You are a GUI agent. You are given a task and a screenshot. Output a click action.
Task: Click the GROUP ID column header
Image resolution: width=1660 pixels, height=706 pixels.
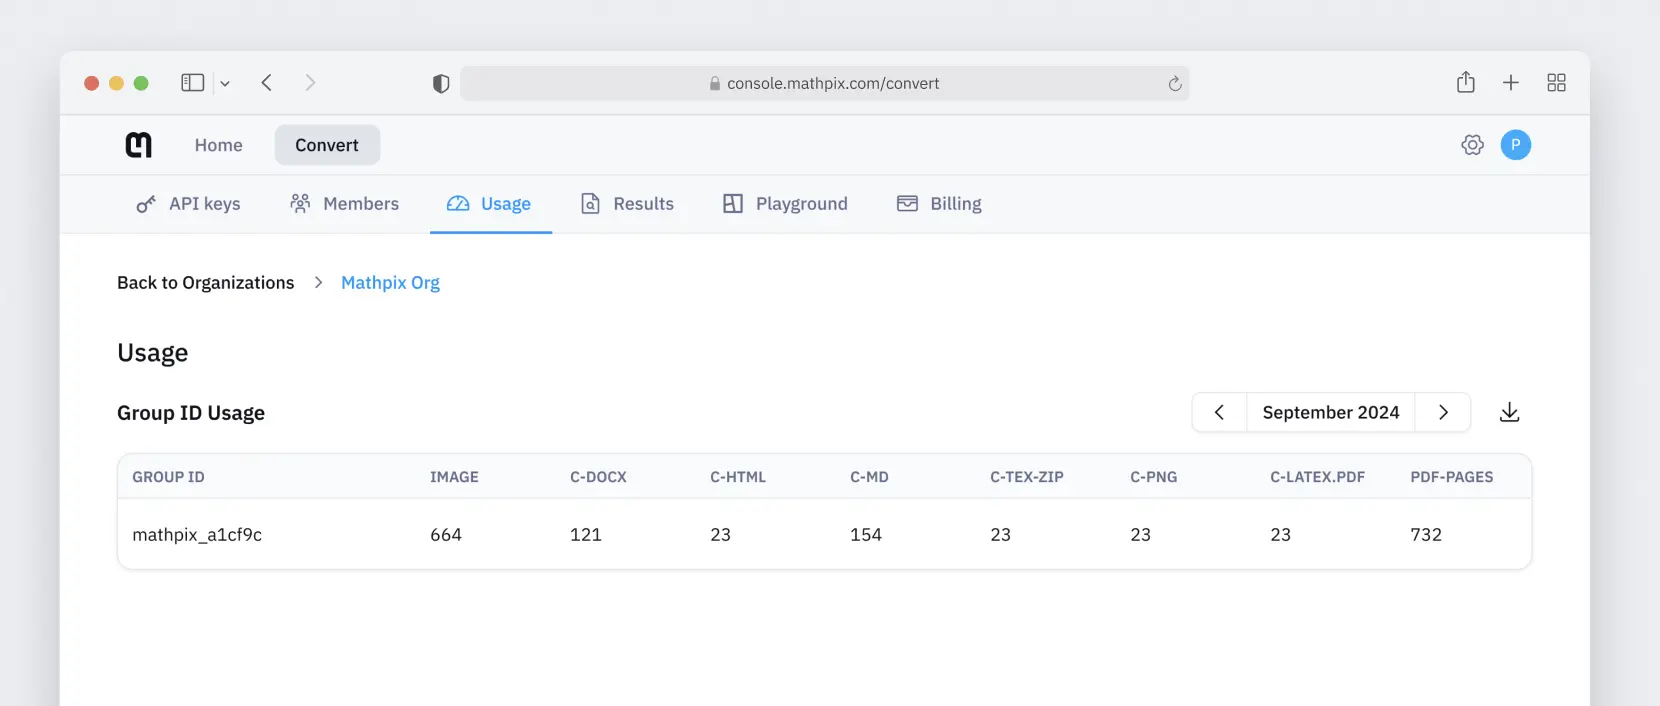[x=168, y=477]
